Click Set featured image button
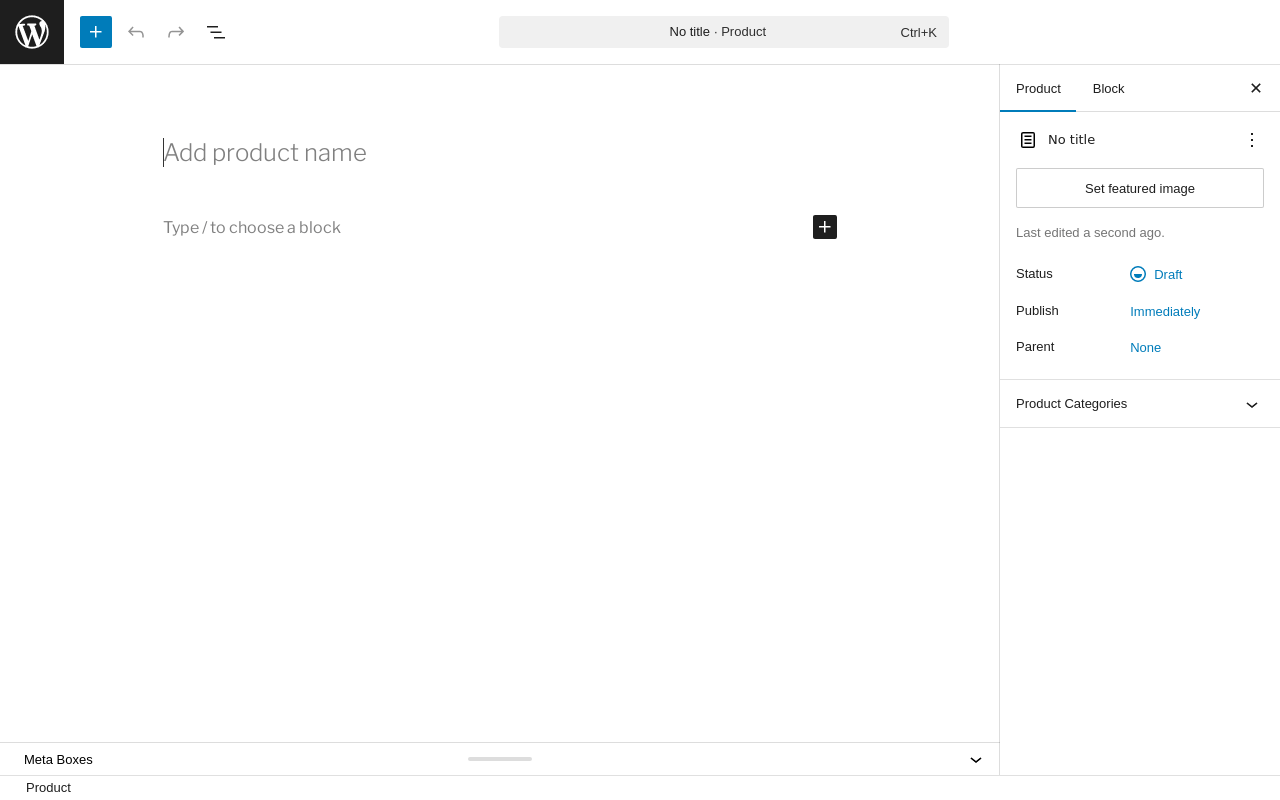The height and width of the screenshot is (800, 1280). tap(1140, 188)
